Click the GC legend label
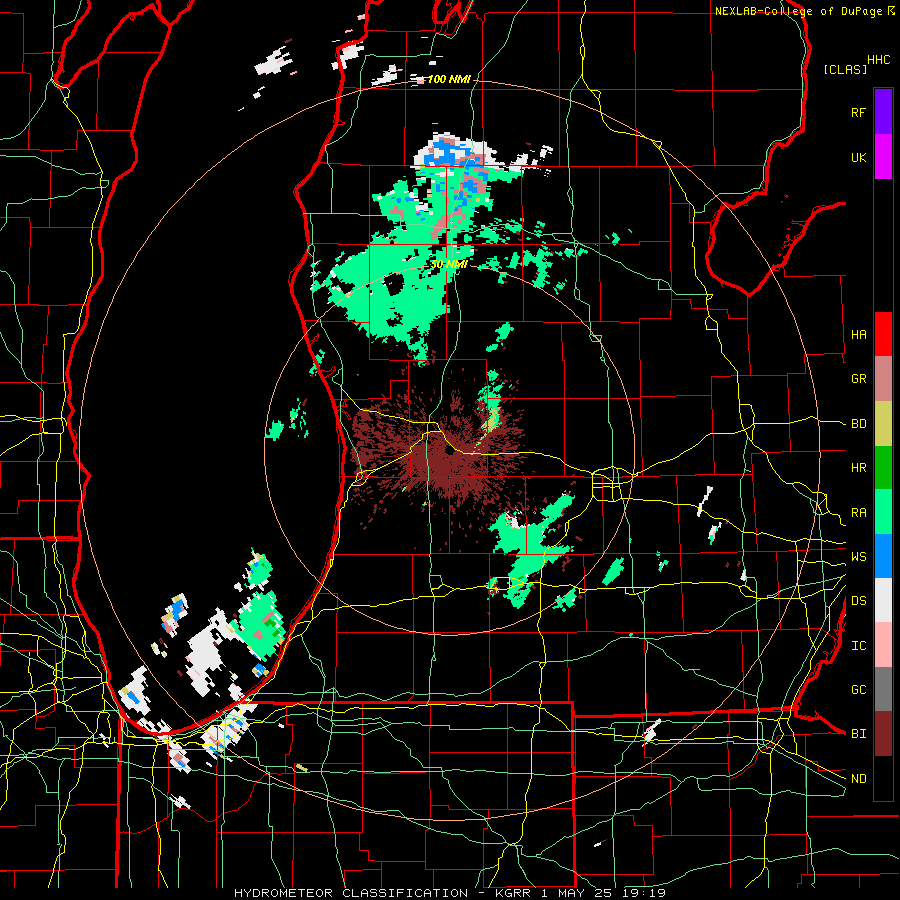The image size is (900, 900). click(x=858, y=690)
